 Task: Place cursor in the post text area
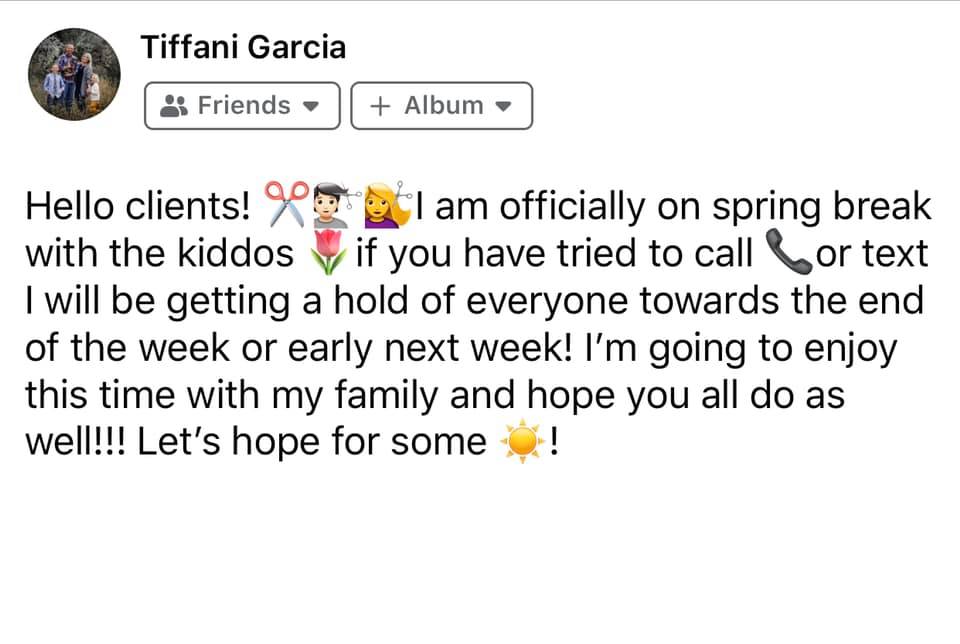480,540
